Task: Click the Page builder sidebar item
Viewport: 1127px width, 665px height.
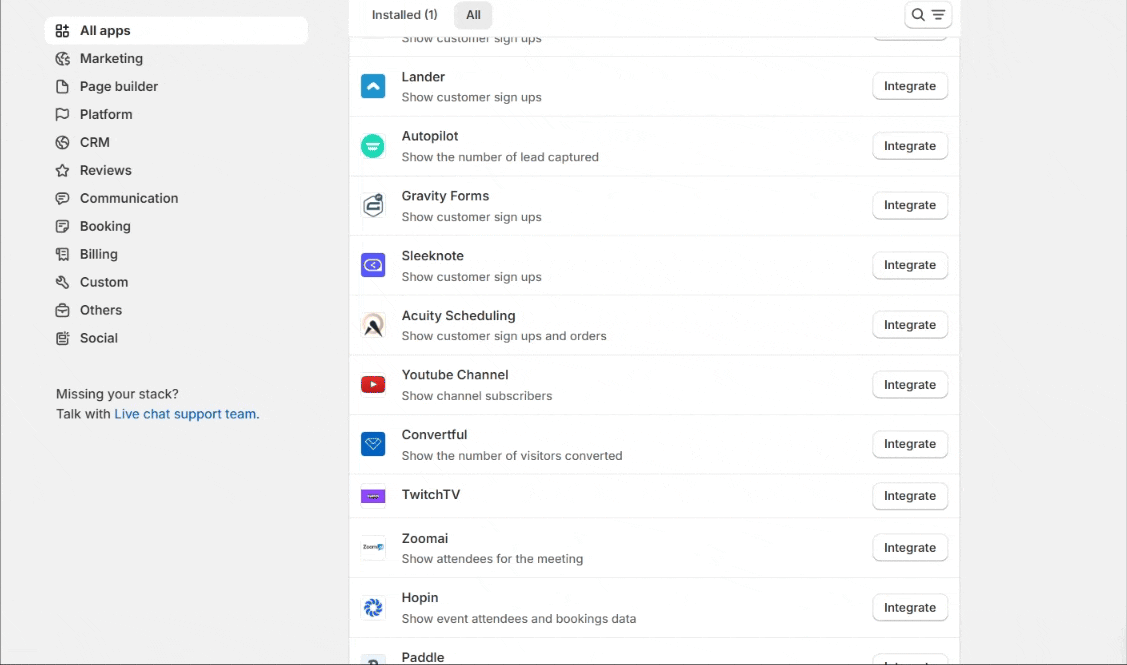Action: pyautogui.click(x=119, y=87)
